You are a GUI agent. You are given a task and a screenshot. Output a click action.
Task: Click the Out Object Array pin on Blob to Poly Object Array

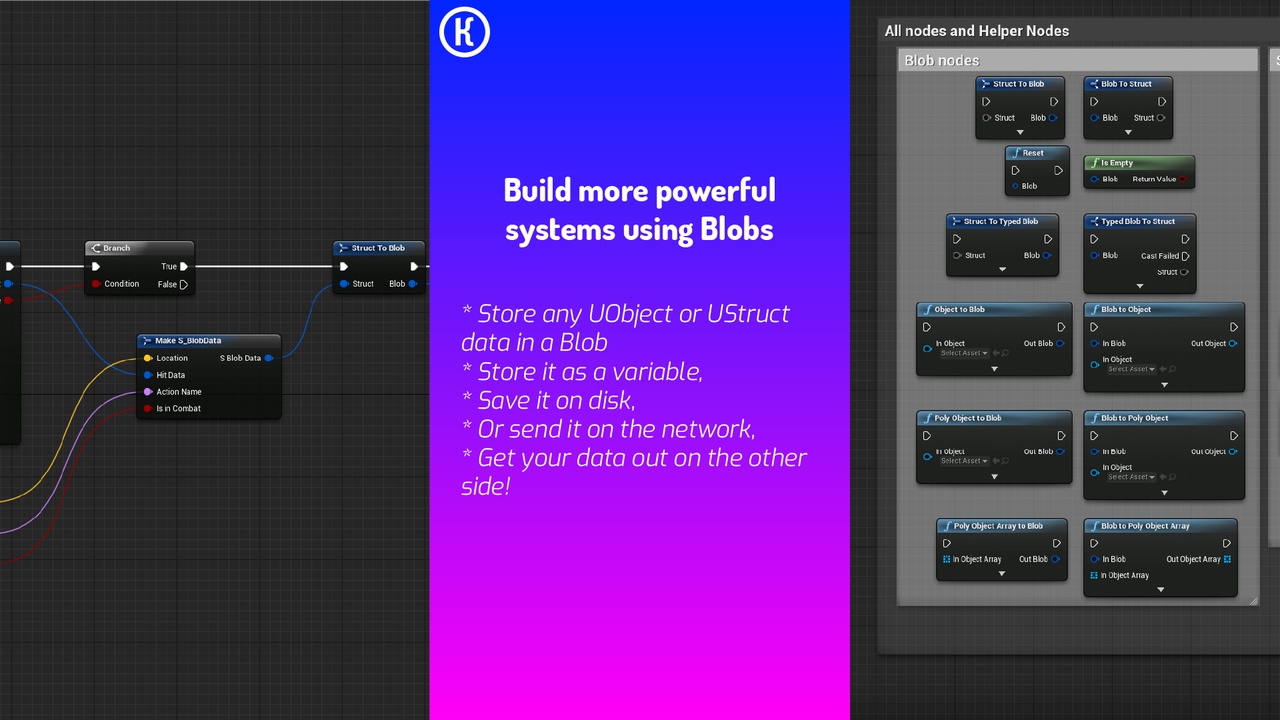(x=1228, y=560)
